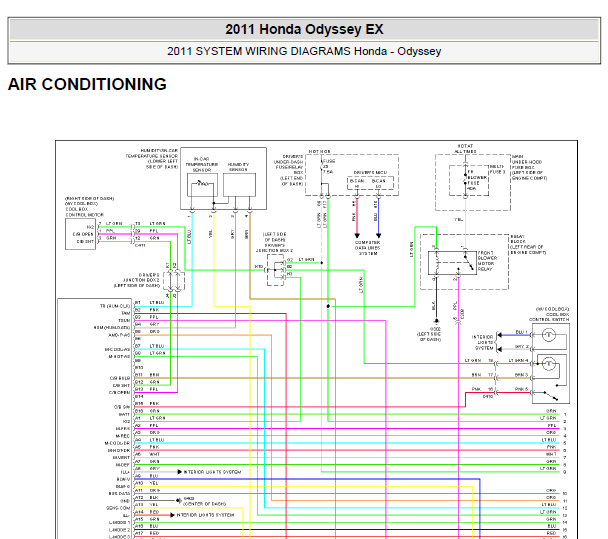Click the front blower motor relay symbol
Viewport: 608px width, 539px height.
(x=452, y=263)
